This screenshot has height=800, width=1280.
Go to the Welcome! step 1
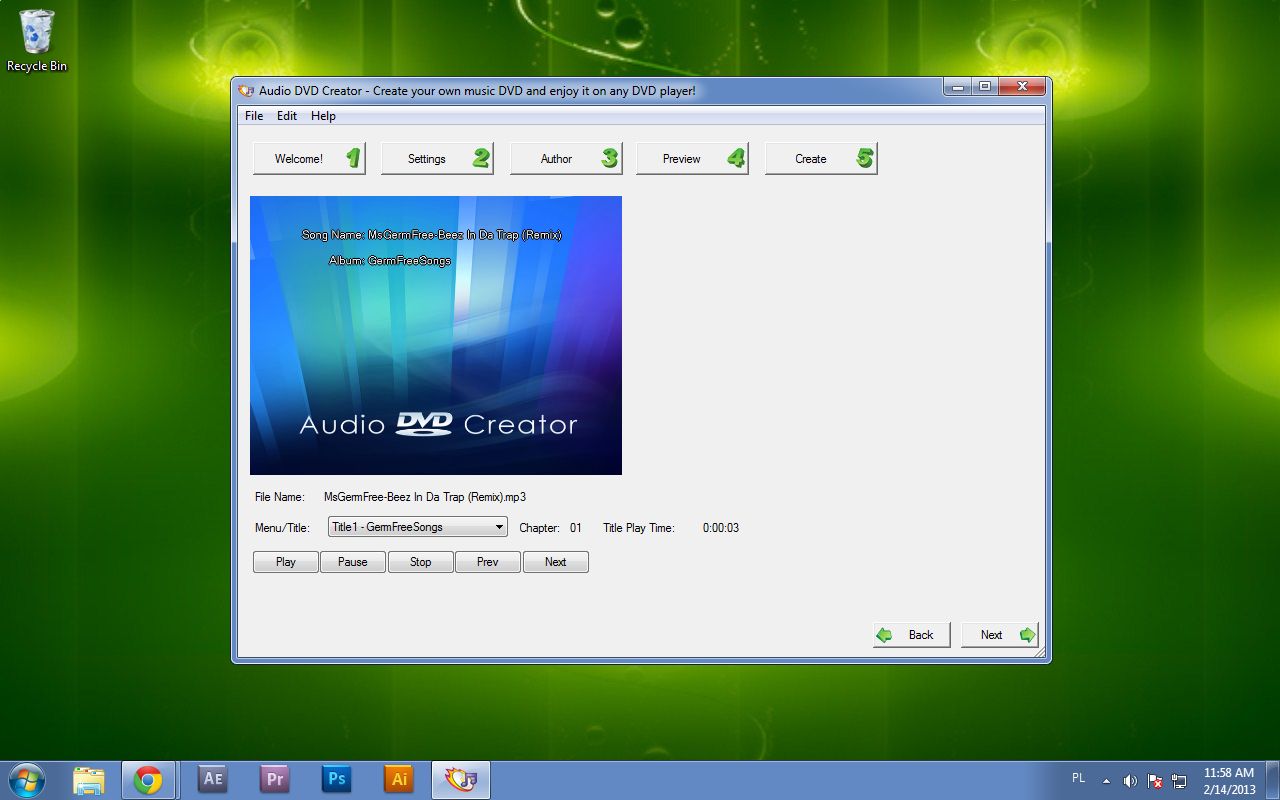click(x=309, y=158)
